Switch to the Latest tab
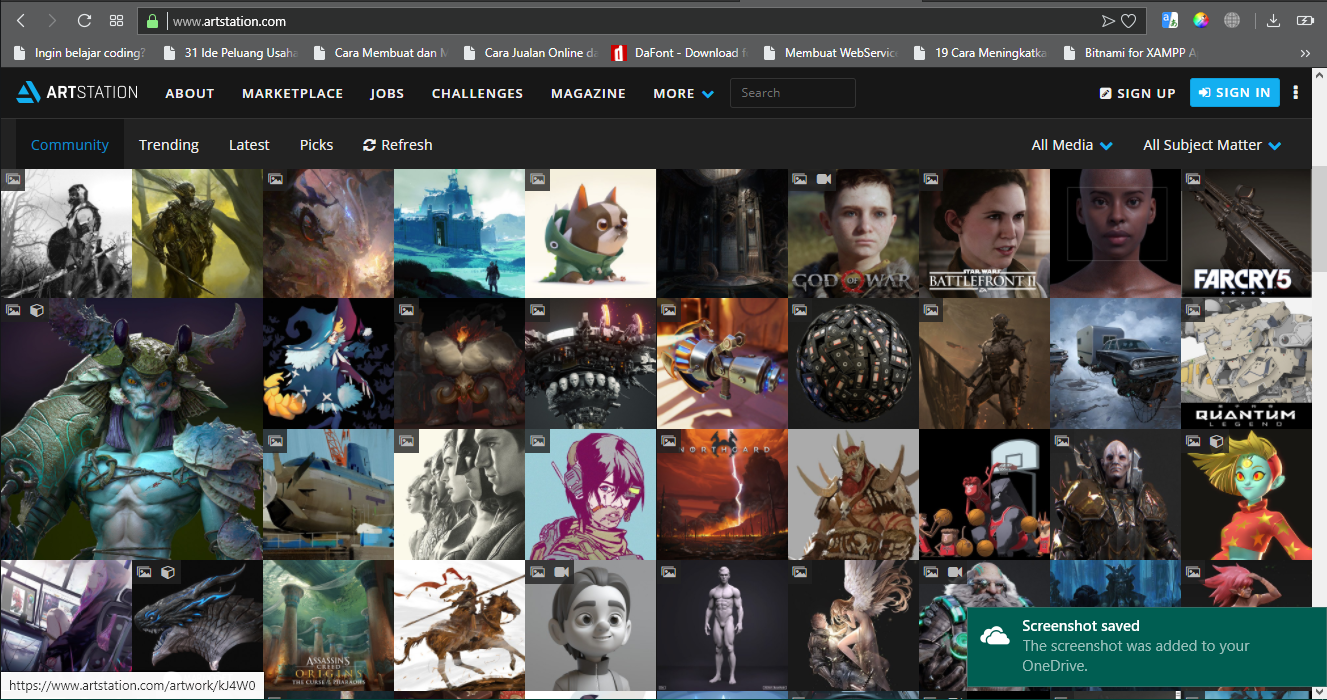Viewport: 1327px width, 700px height. pos(249,145)
